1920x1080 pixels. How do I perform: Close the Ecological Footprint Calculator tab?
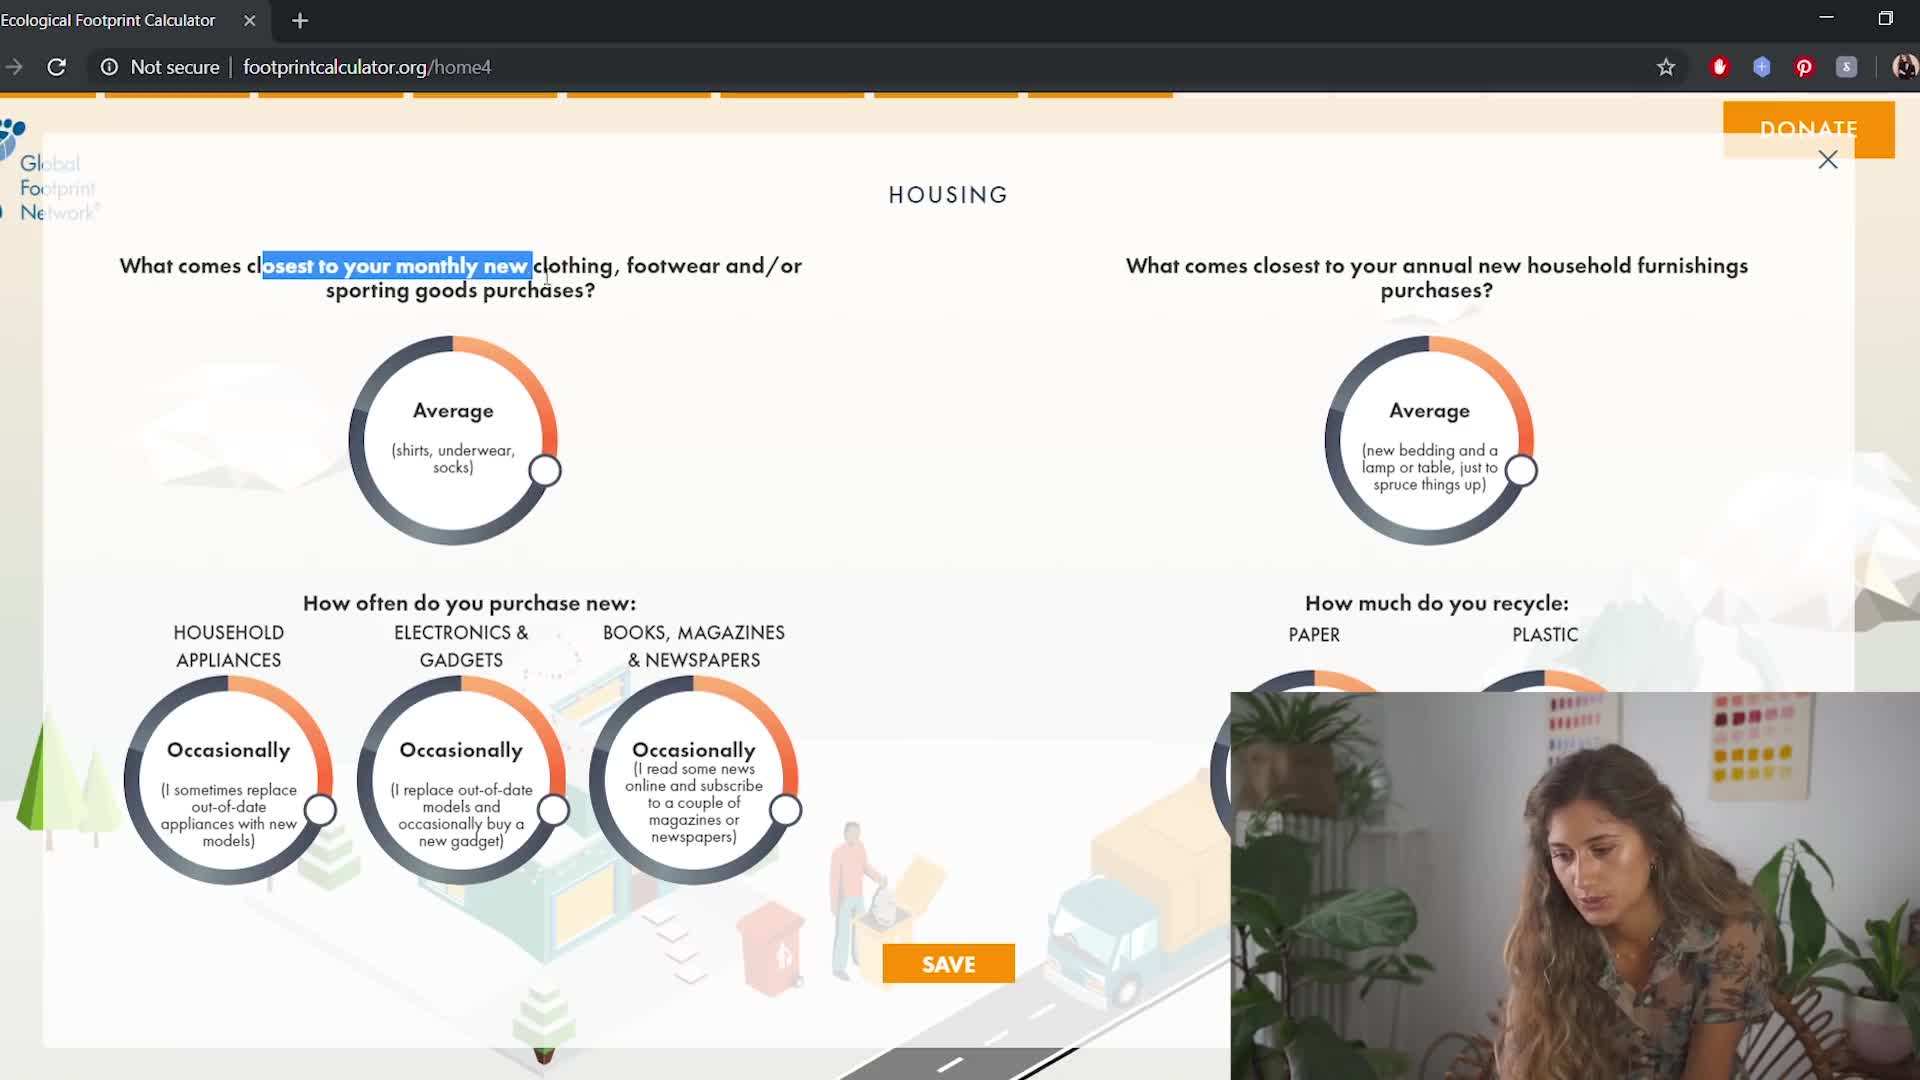pyautogui.click(x=250, y=20)
